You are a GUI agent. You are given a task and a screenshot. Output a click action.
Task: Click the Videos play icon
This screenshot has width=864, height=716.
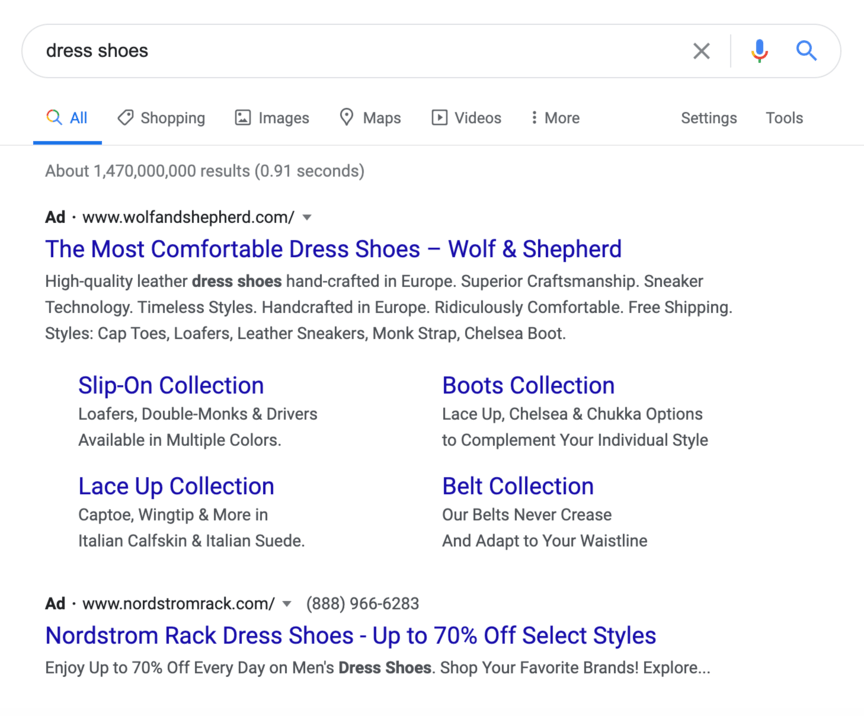[x=439, y=117]
